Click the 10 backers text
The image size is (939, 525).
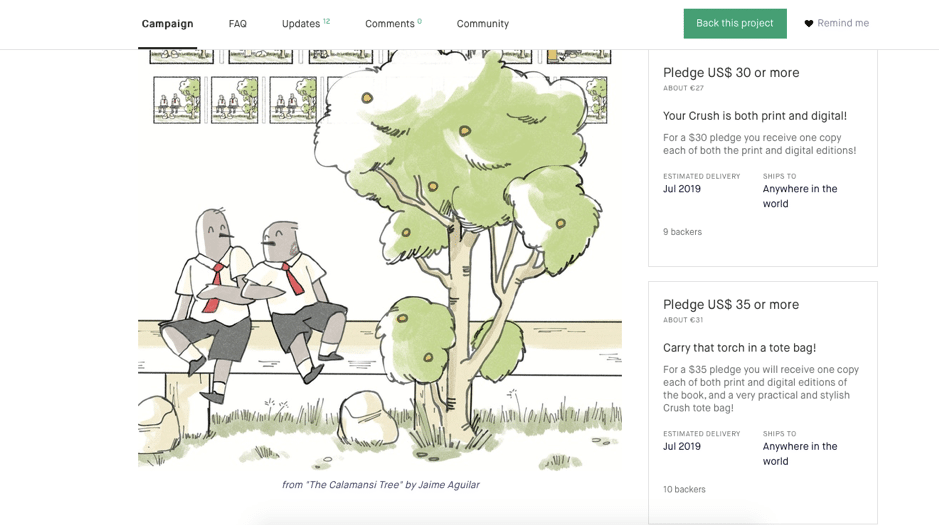coord(684,489)
